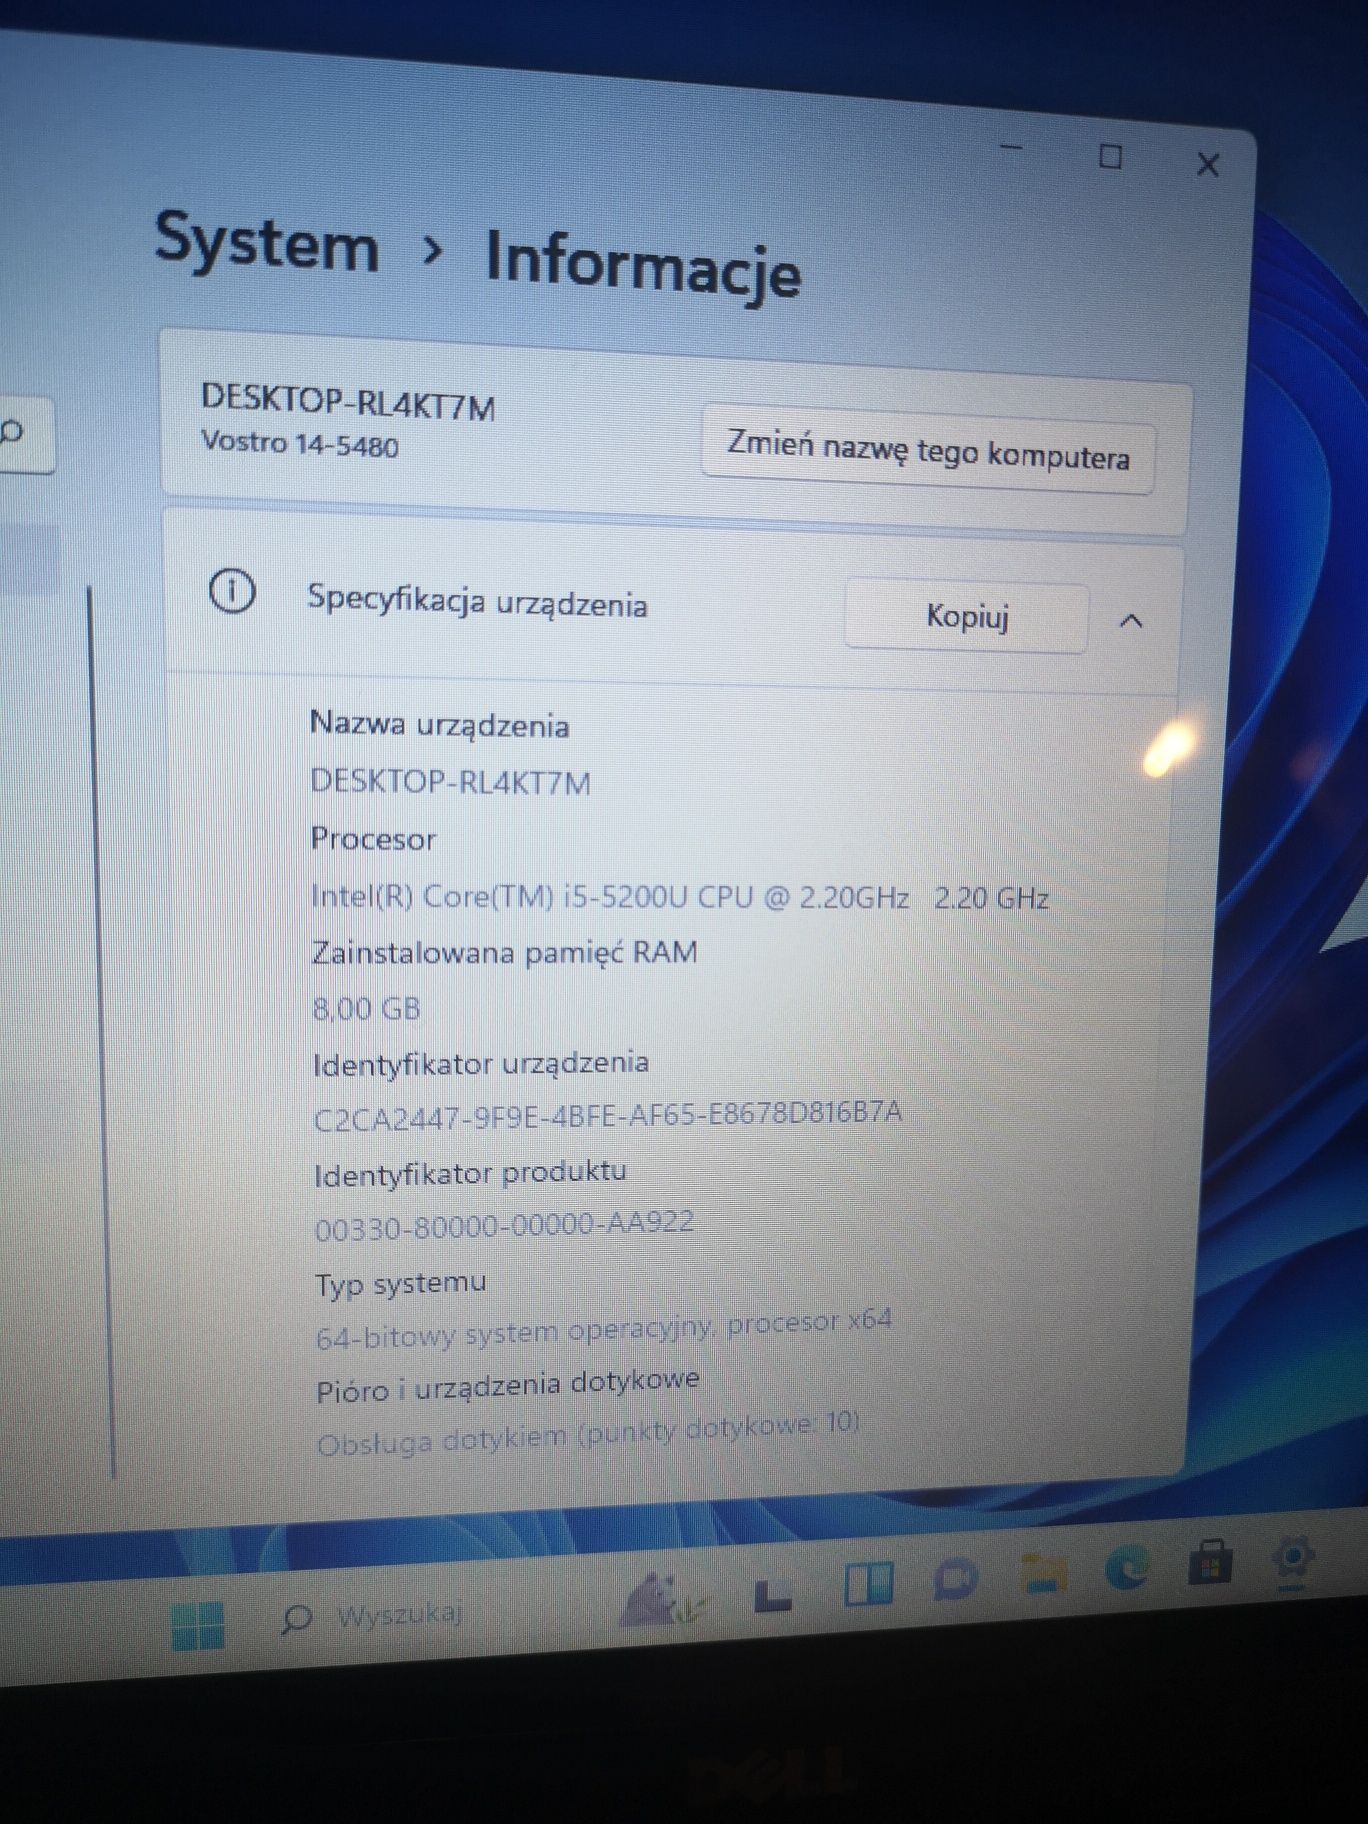Click 'Identyfikator urządzenia' label
Viewport: 1368px width, 1824px height.
[481, 1063]
